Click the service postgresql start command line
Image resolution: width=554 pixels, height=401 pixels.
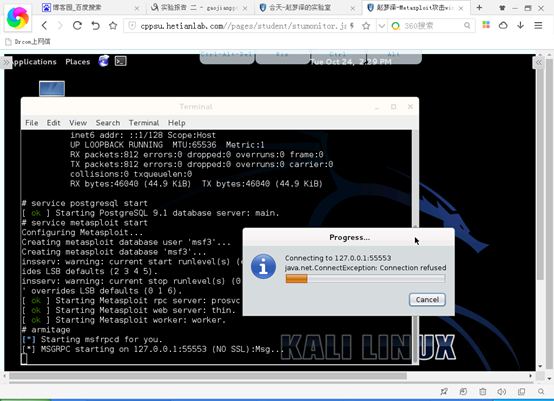(x=85, y=203)
